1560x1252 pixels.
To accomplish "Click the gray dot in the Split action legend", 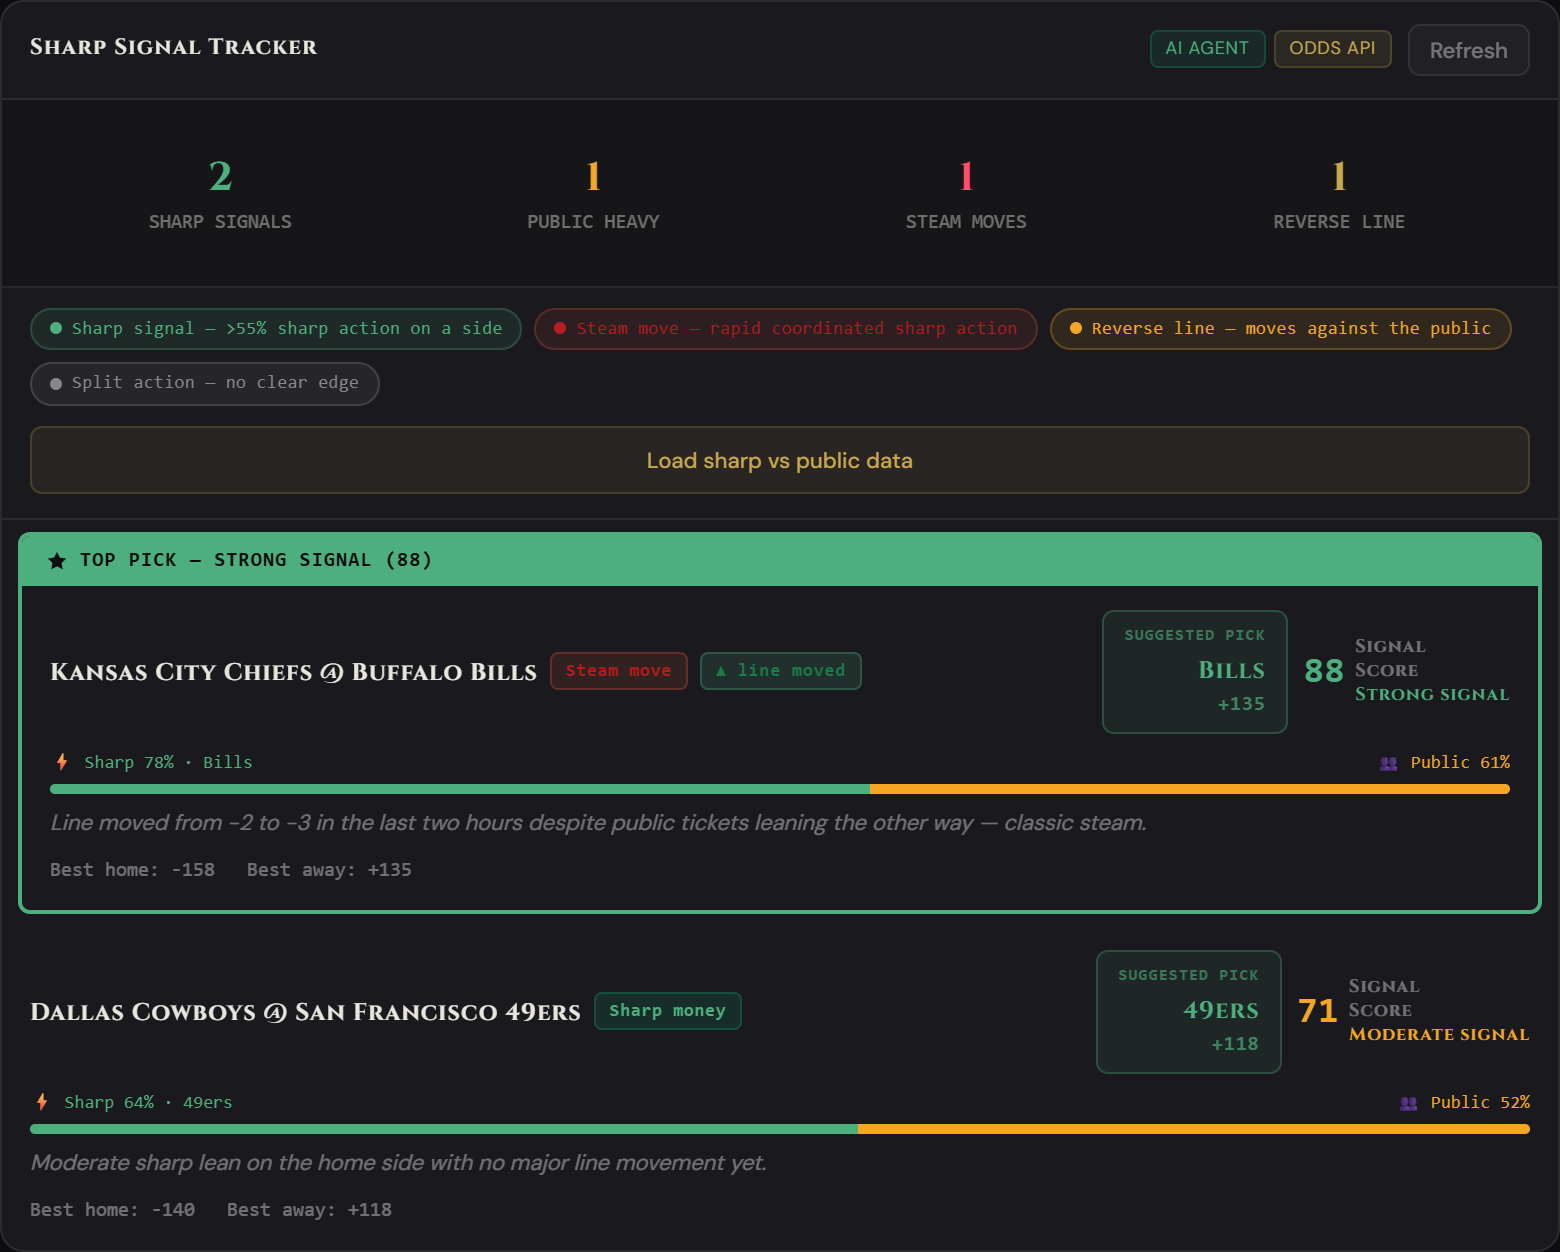I will 56,383.
